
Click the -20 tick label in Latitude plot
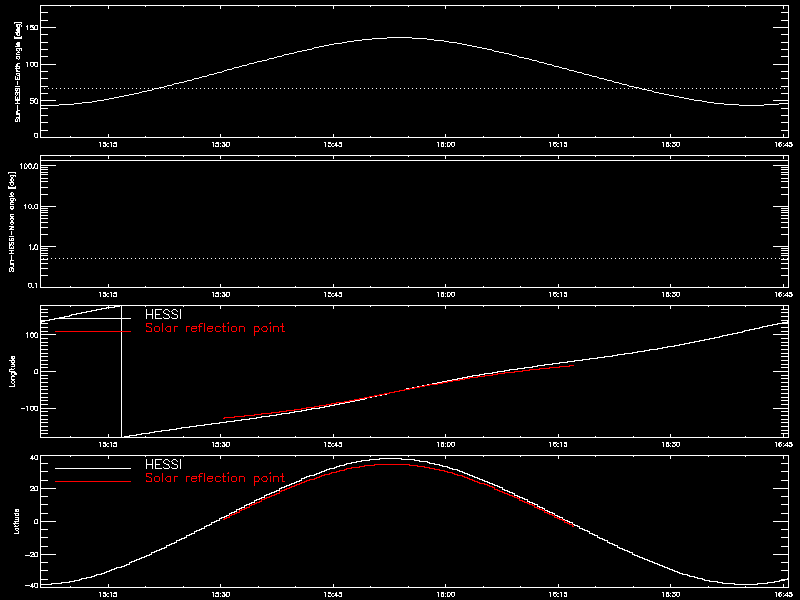[x=33, y=555]
